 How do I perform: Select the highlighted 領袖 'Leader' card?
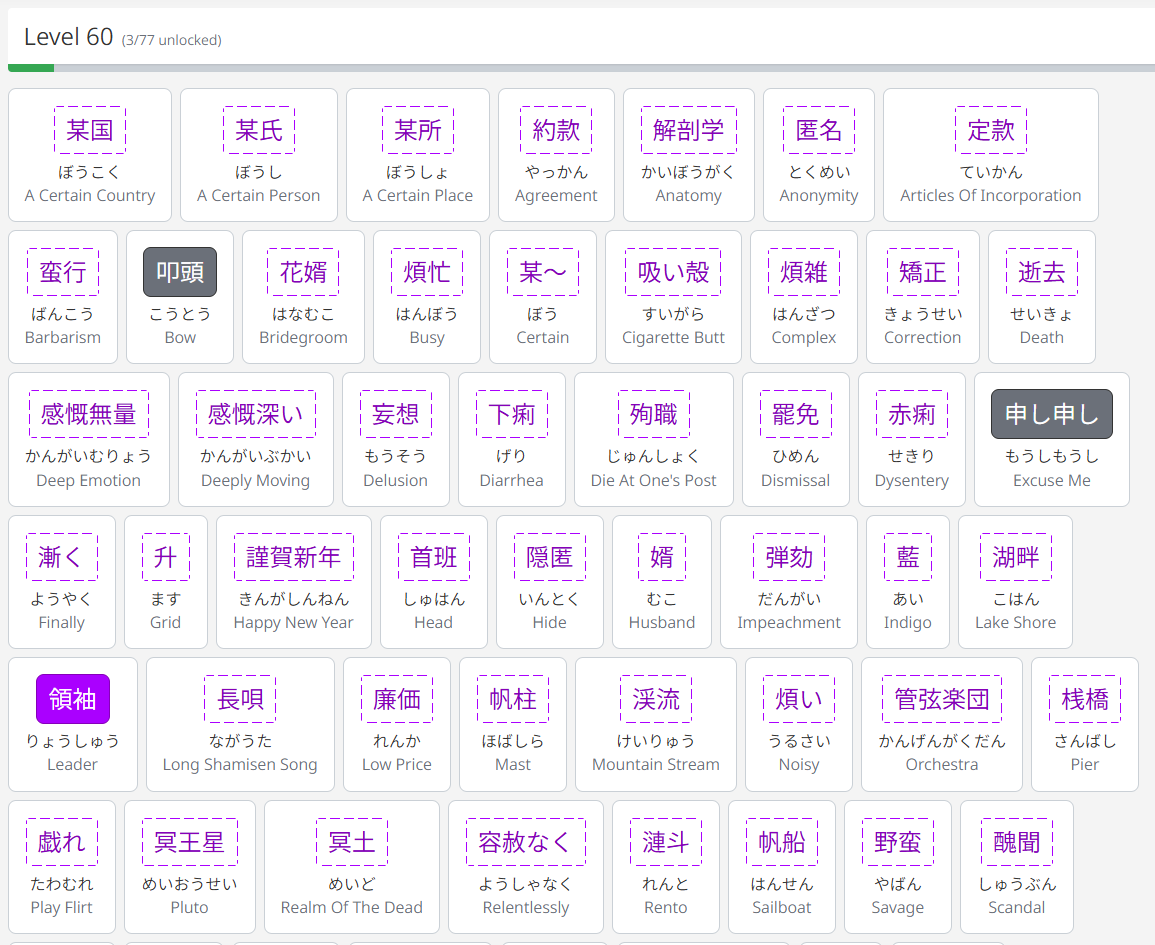click(73, 724)
